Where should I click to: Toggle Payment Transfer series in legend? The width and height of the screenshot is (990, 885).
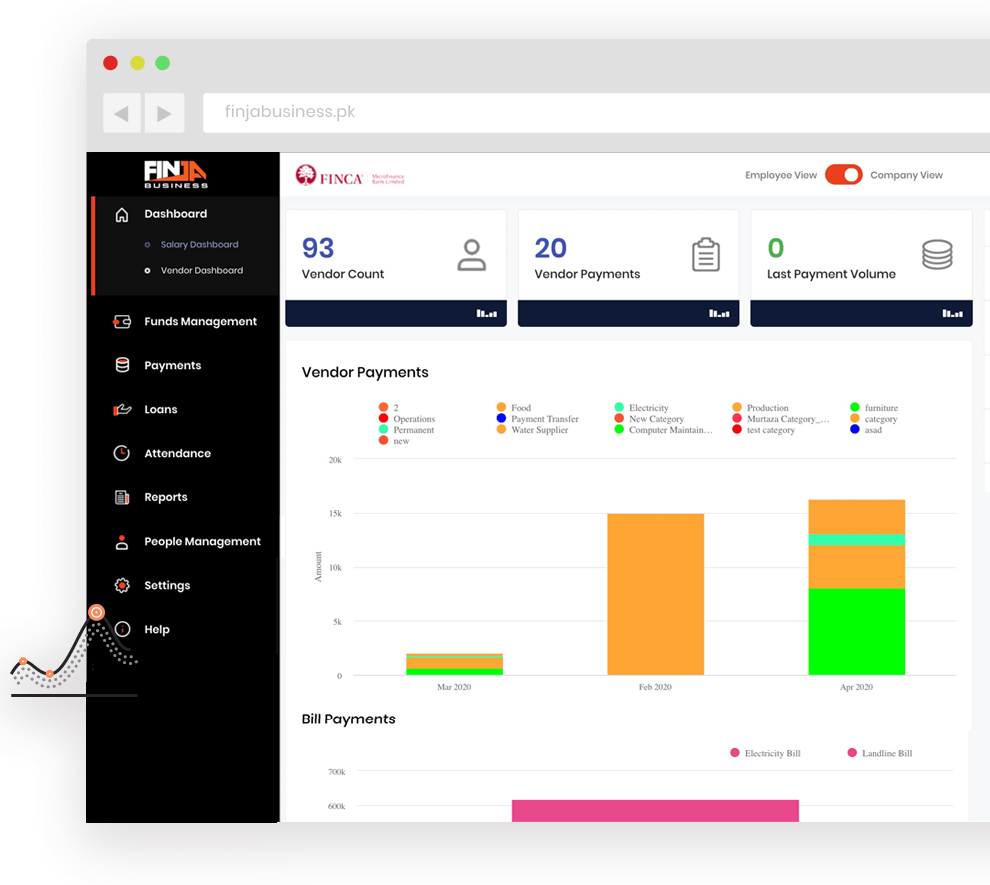(538, 419)
